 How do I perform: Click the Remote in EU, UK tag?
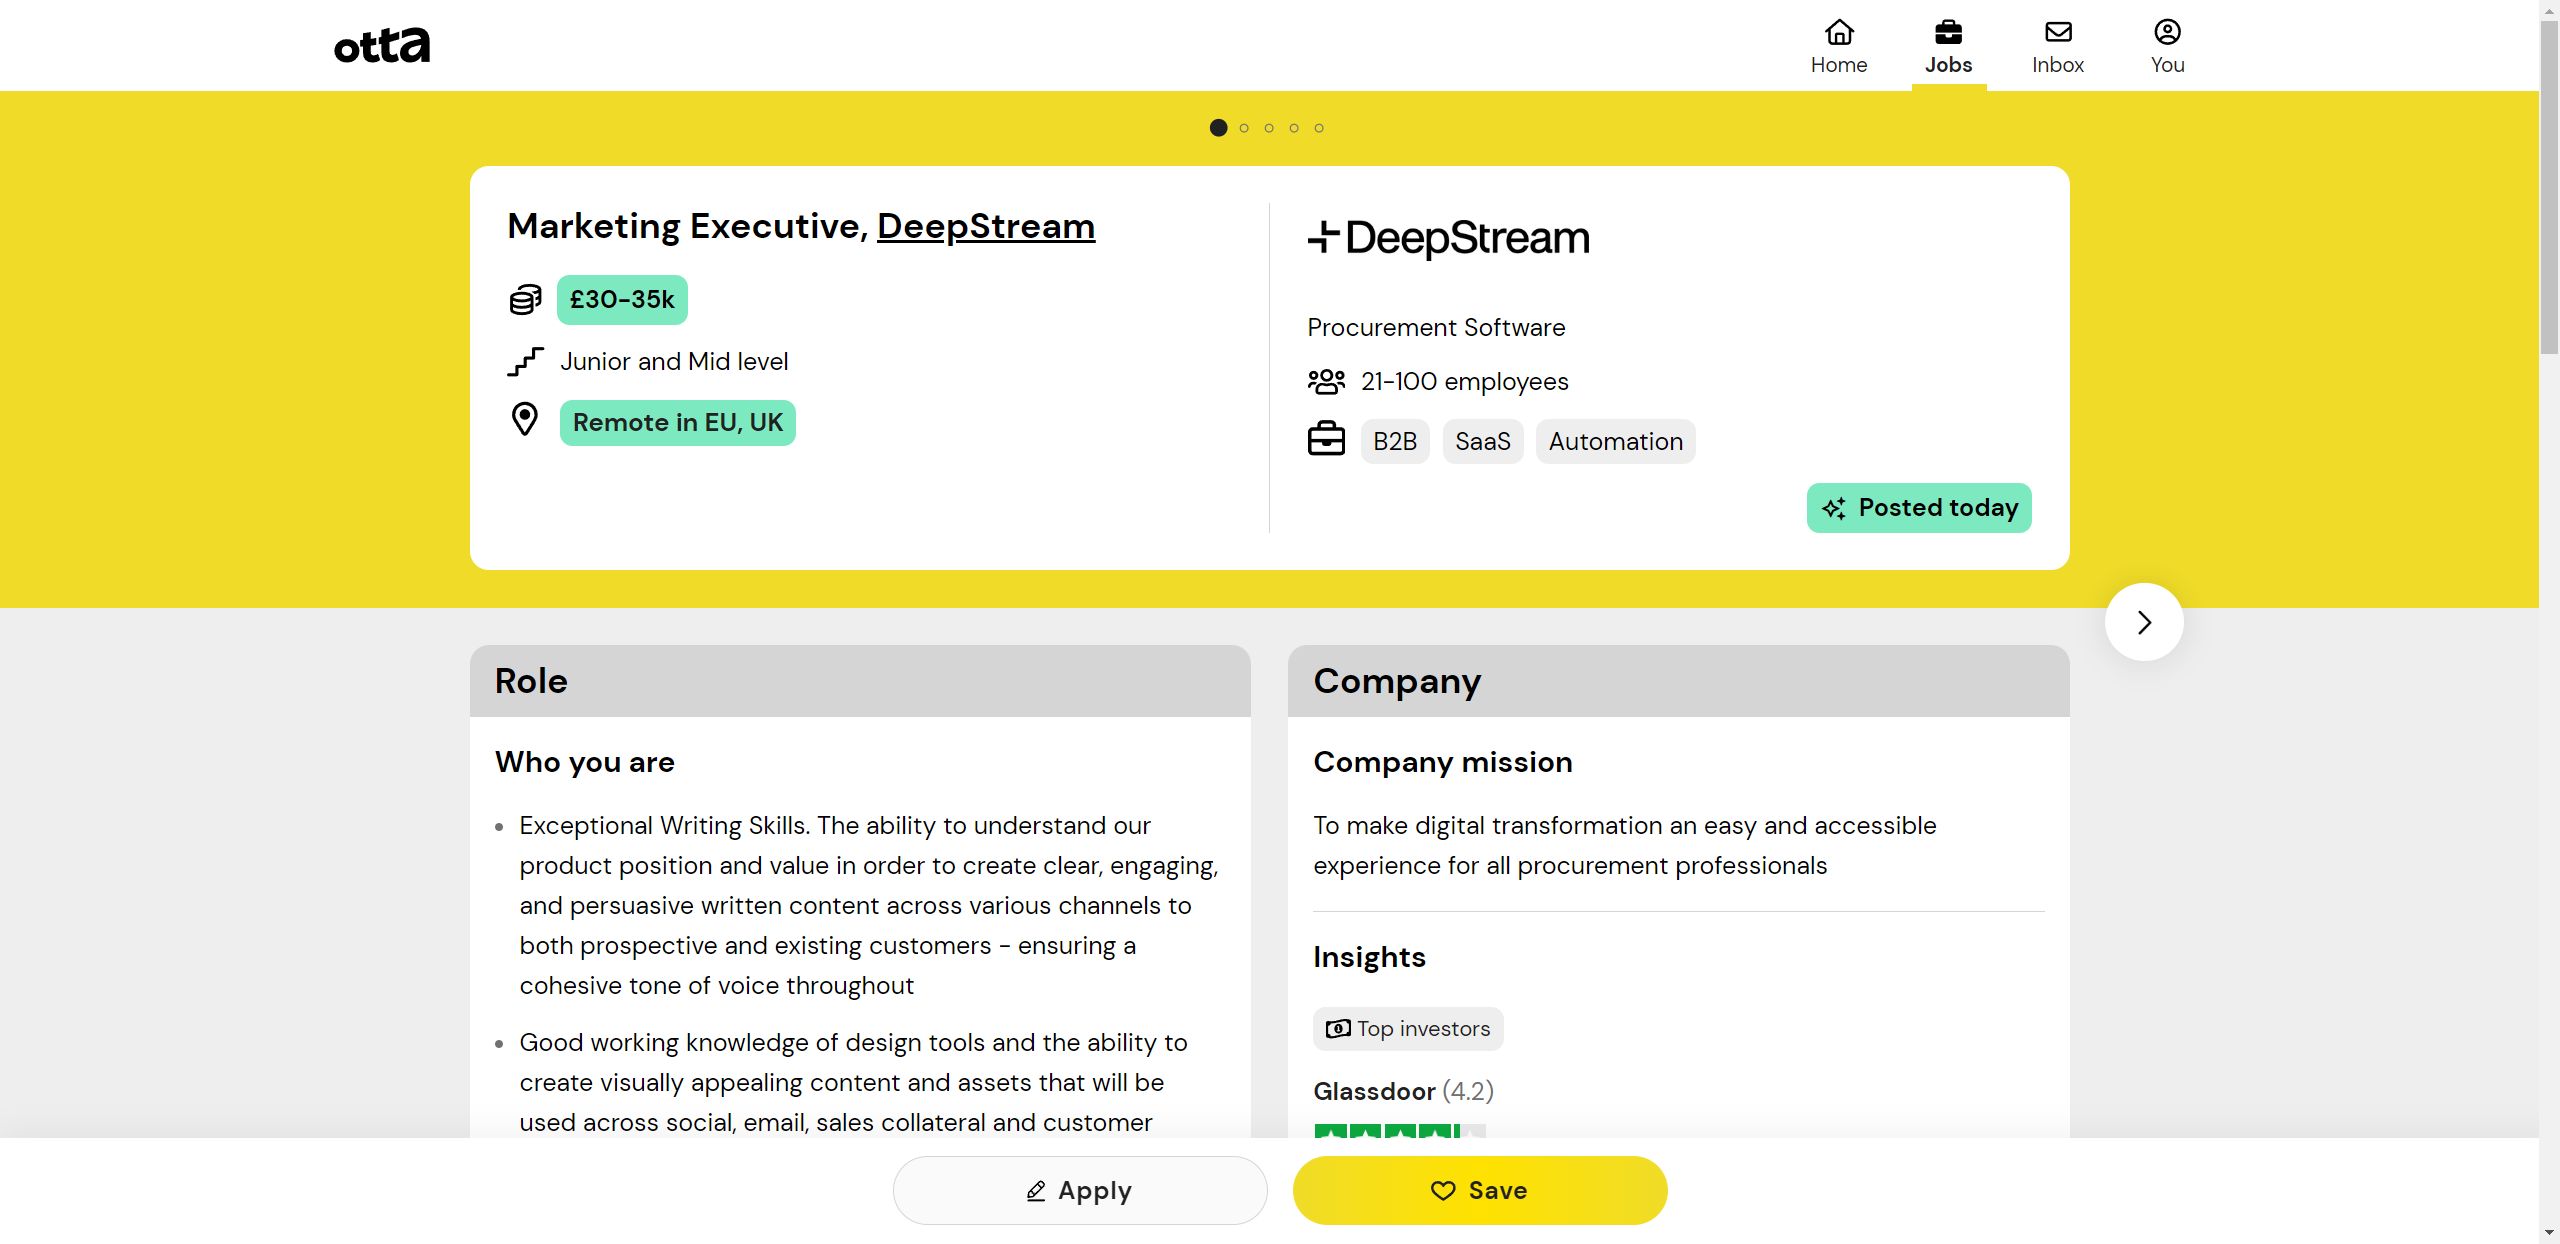click(x=677, y=423)
